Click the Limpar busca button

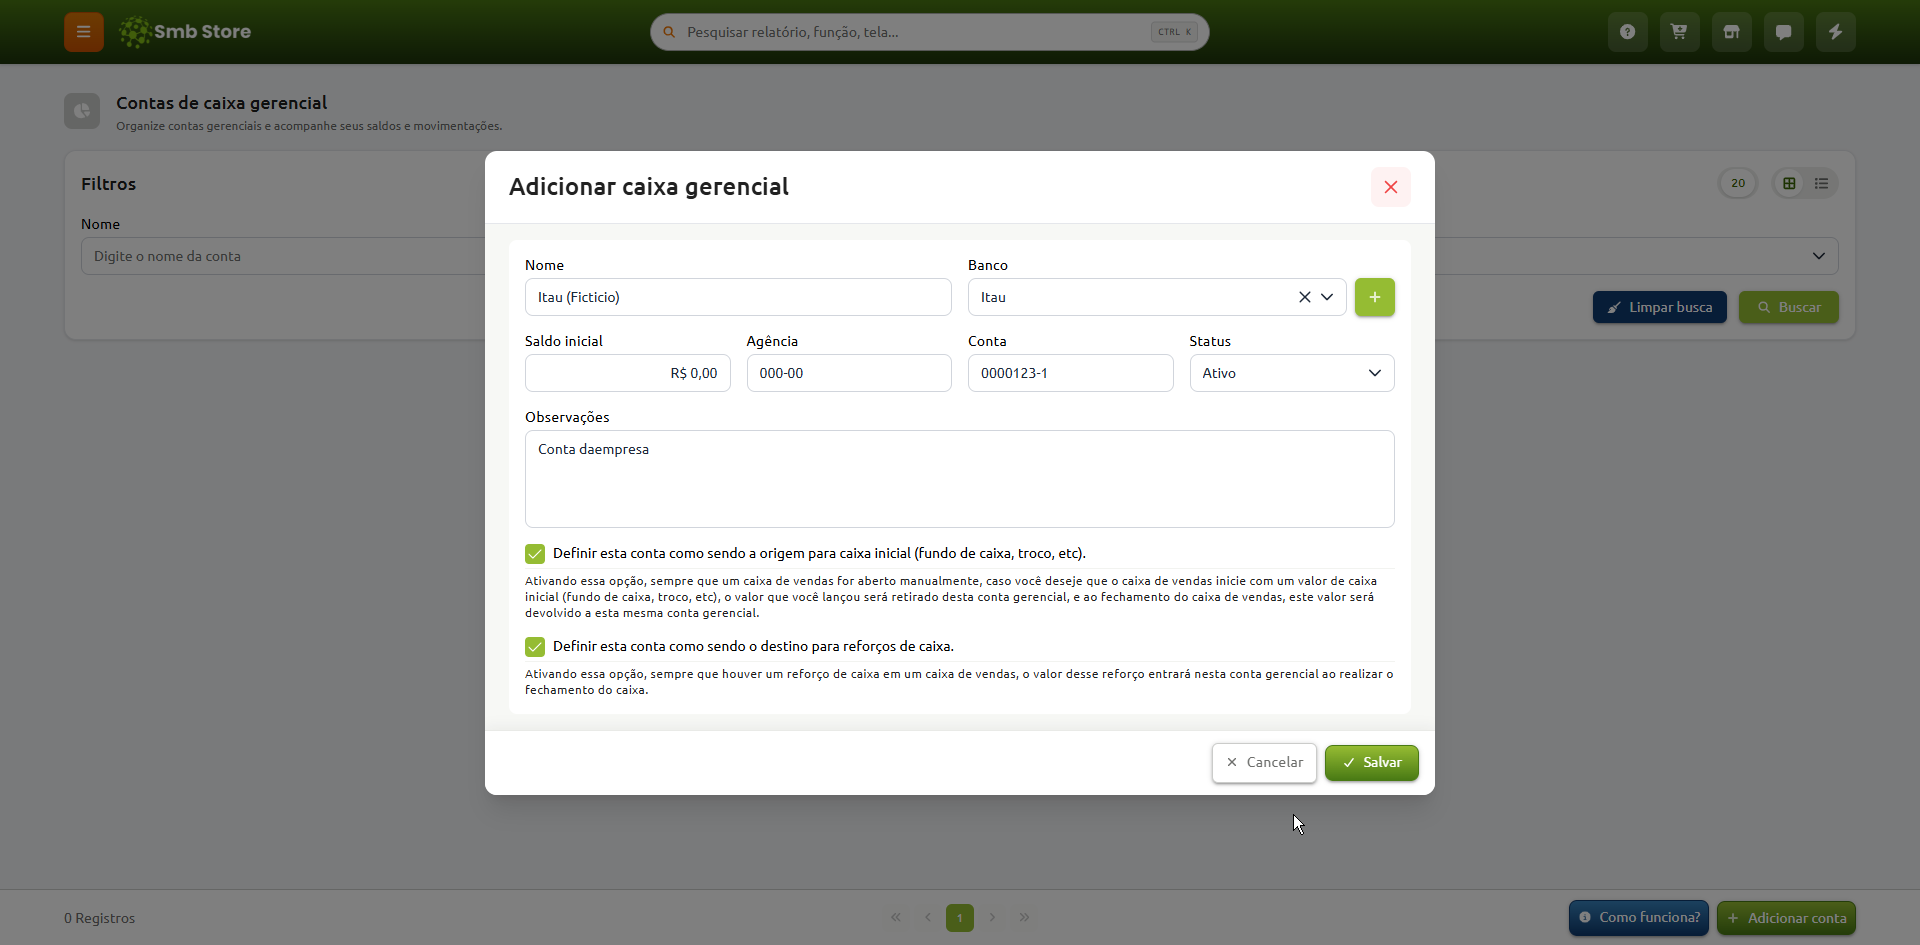point(1660,307)
